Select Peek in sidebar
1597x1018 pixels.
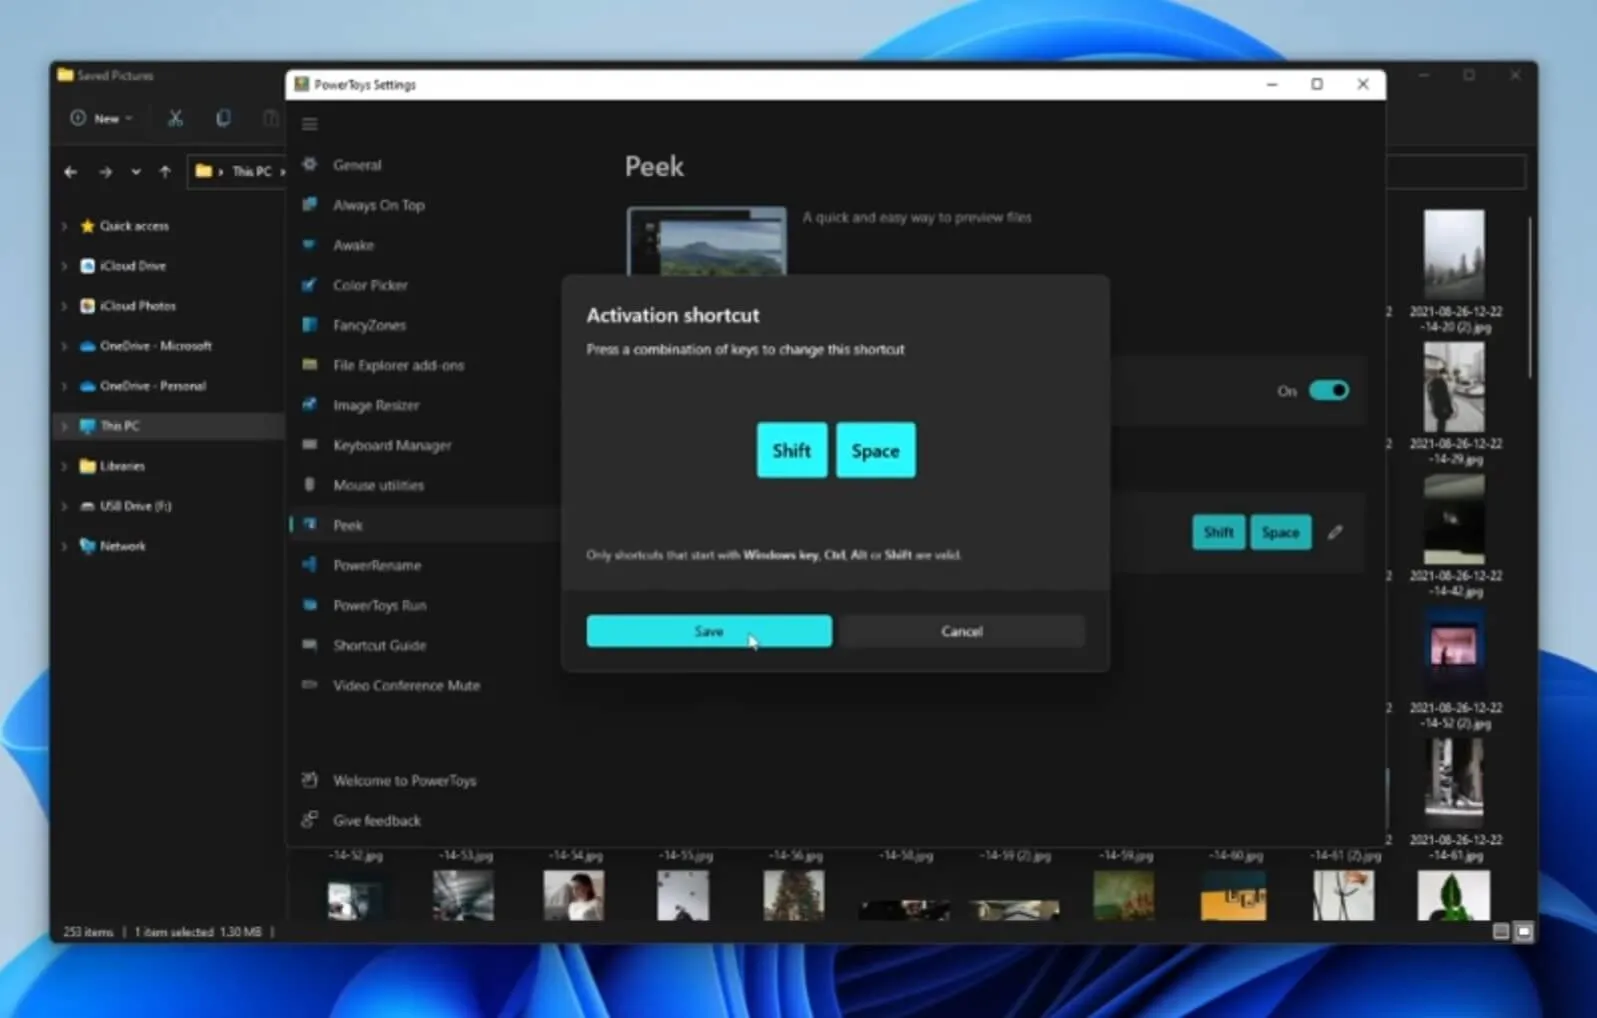click(x=425, y=525)
